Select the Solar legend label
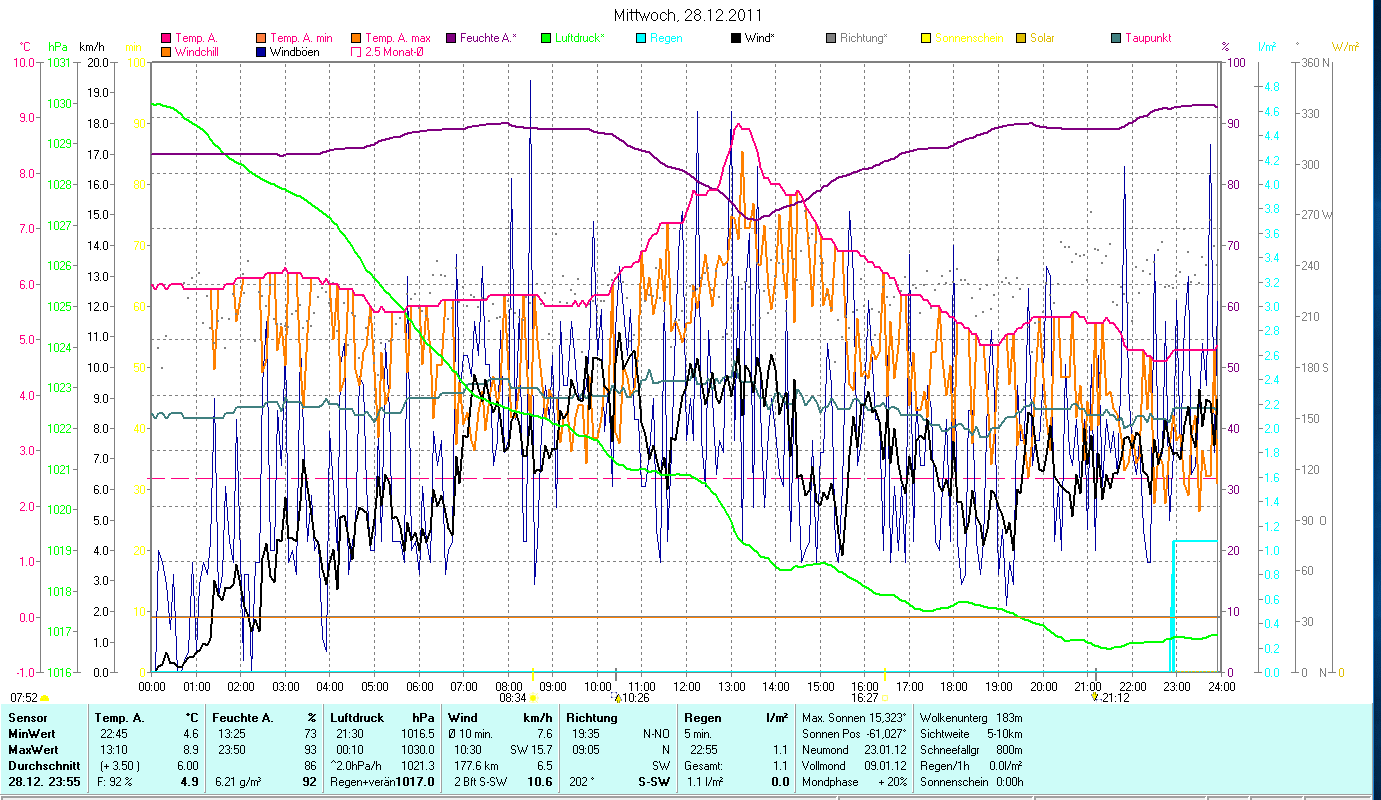 (1043, 38)
